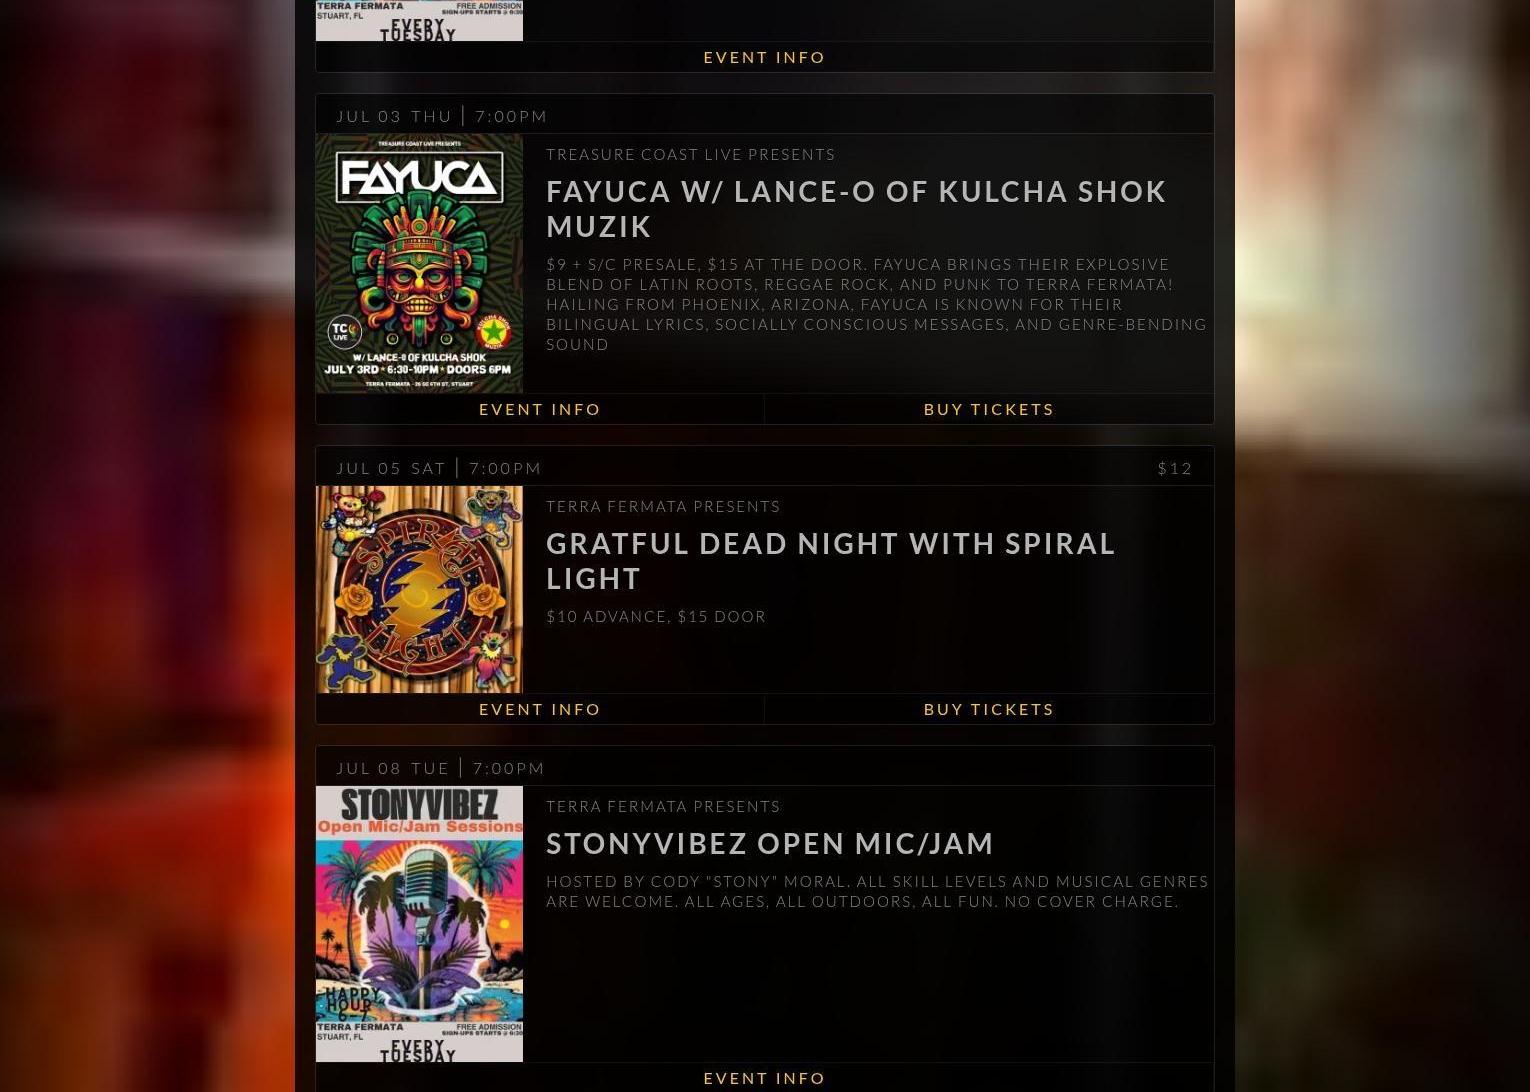Click Event Info for the Fayuca show
This screenshot has height=1092, width=1530.
[540, 409]
